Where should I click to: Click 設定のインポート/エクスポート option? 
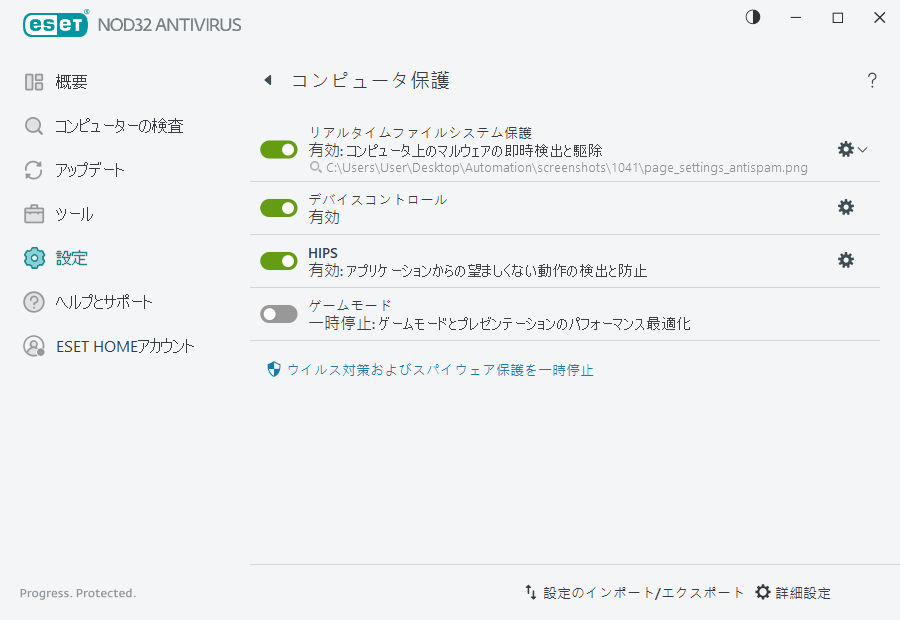pos(636,592)
